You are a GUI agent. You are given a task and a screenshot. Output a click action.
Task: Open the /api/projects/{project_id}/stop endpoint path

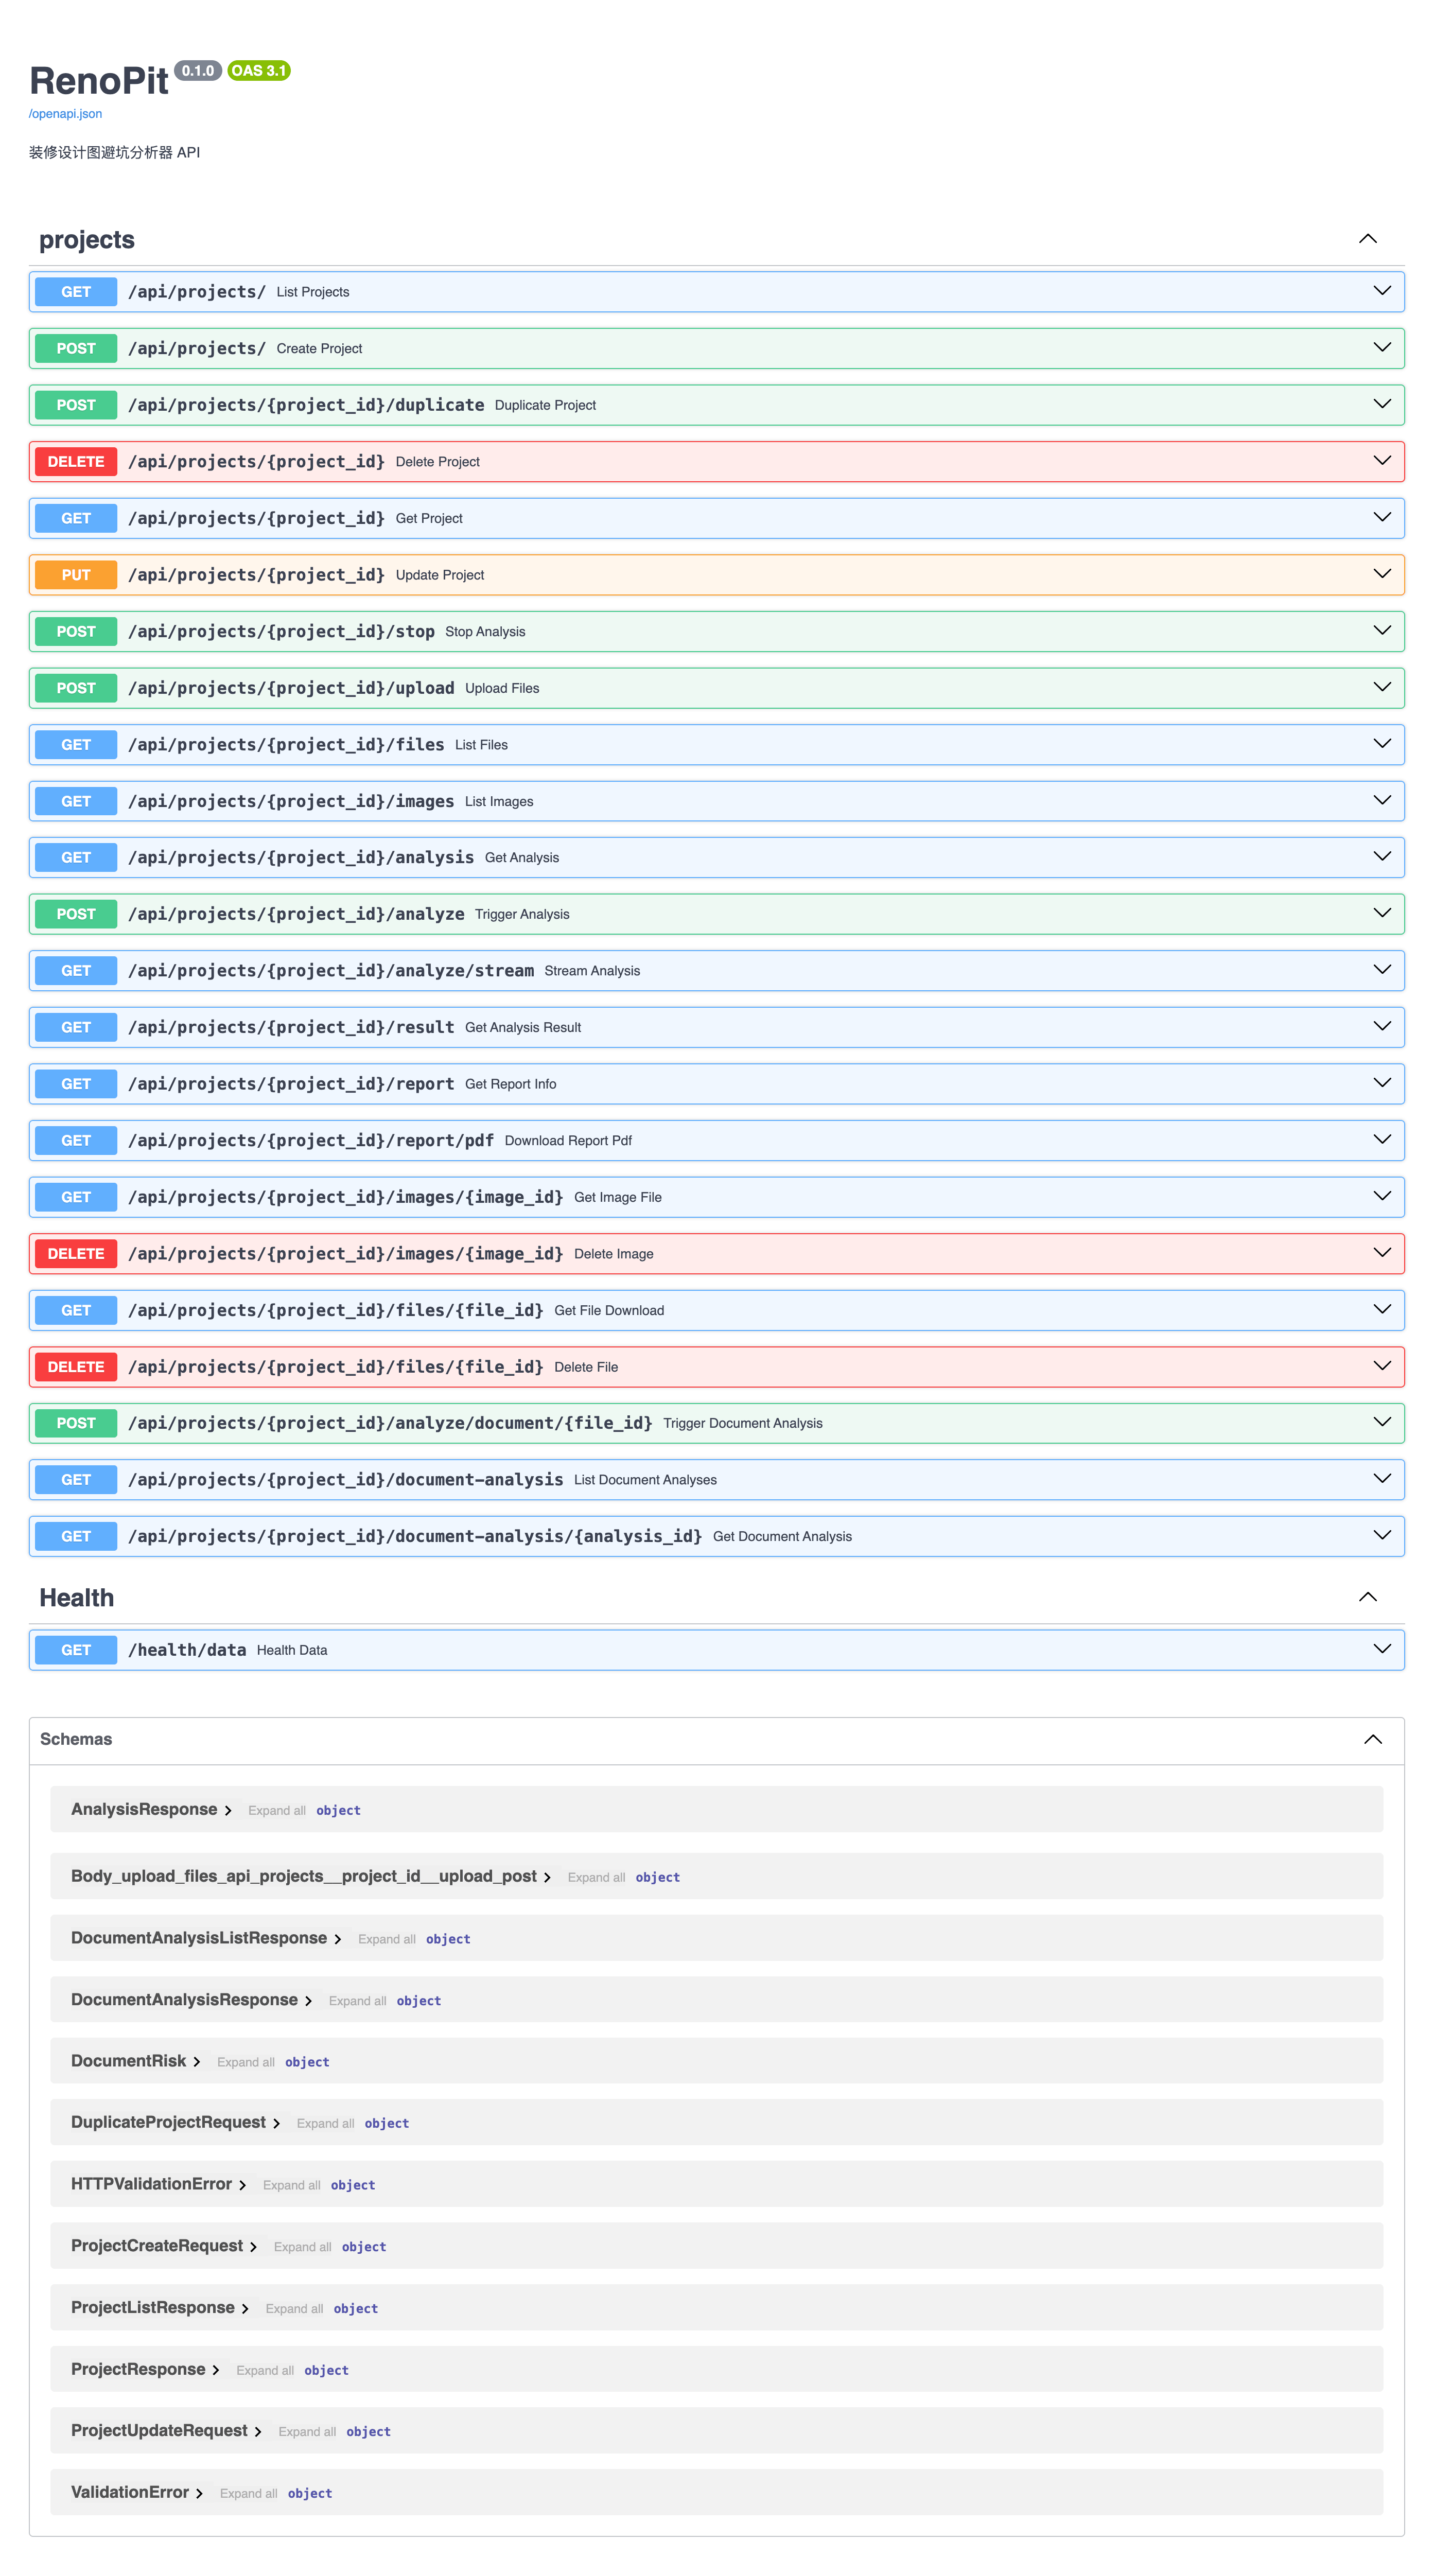(281, 631)
